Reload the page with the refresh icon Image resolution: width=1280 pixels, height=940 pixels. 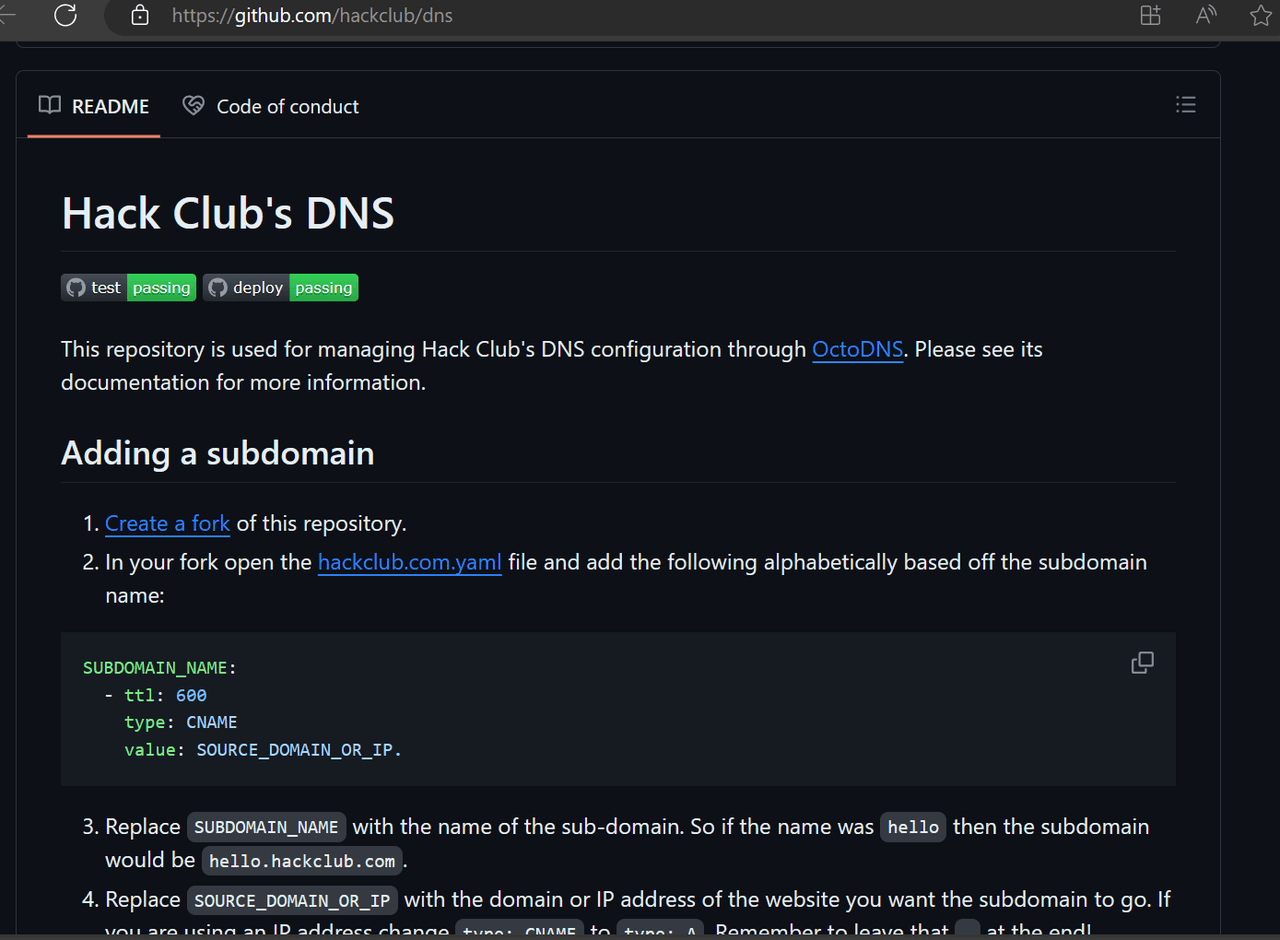[x=66, y=15]
